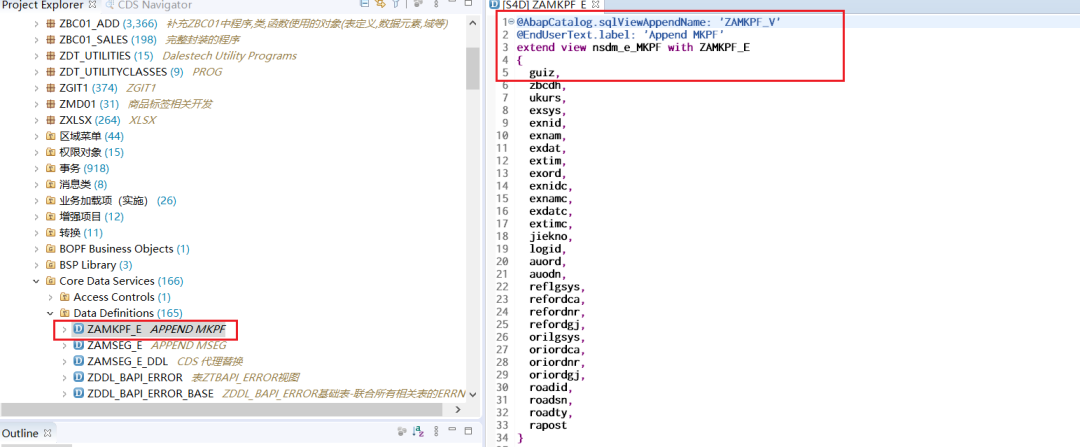This screenshot has width=1080, height=447.
Task: Click the 'oriordgj,' field on line 29
Action: 556,375
